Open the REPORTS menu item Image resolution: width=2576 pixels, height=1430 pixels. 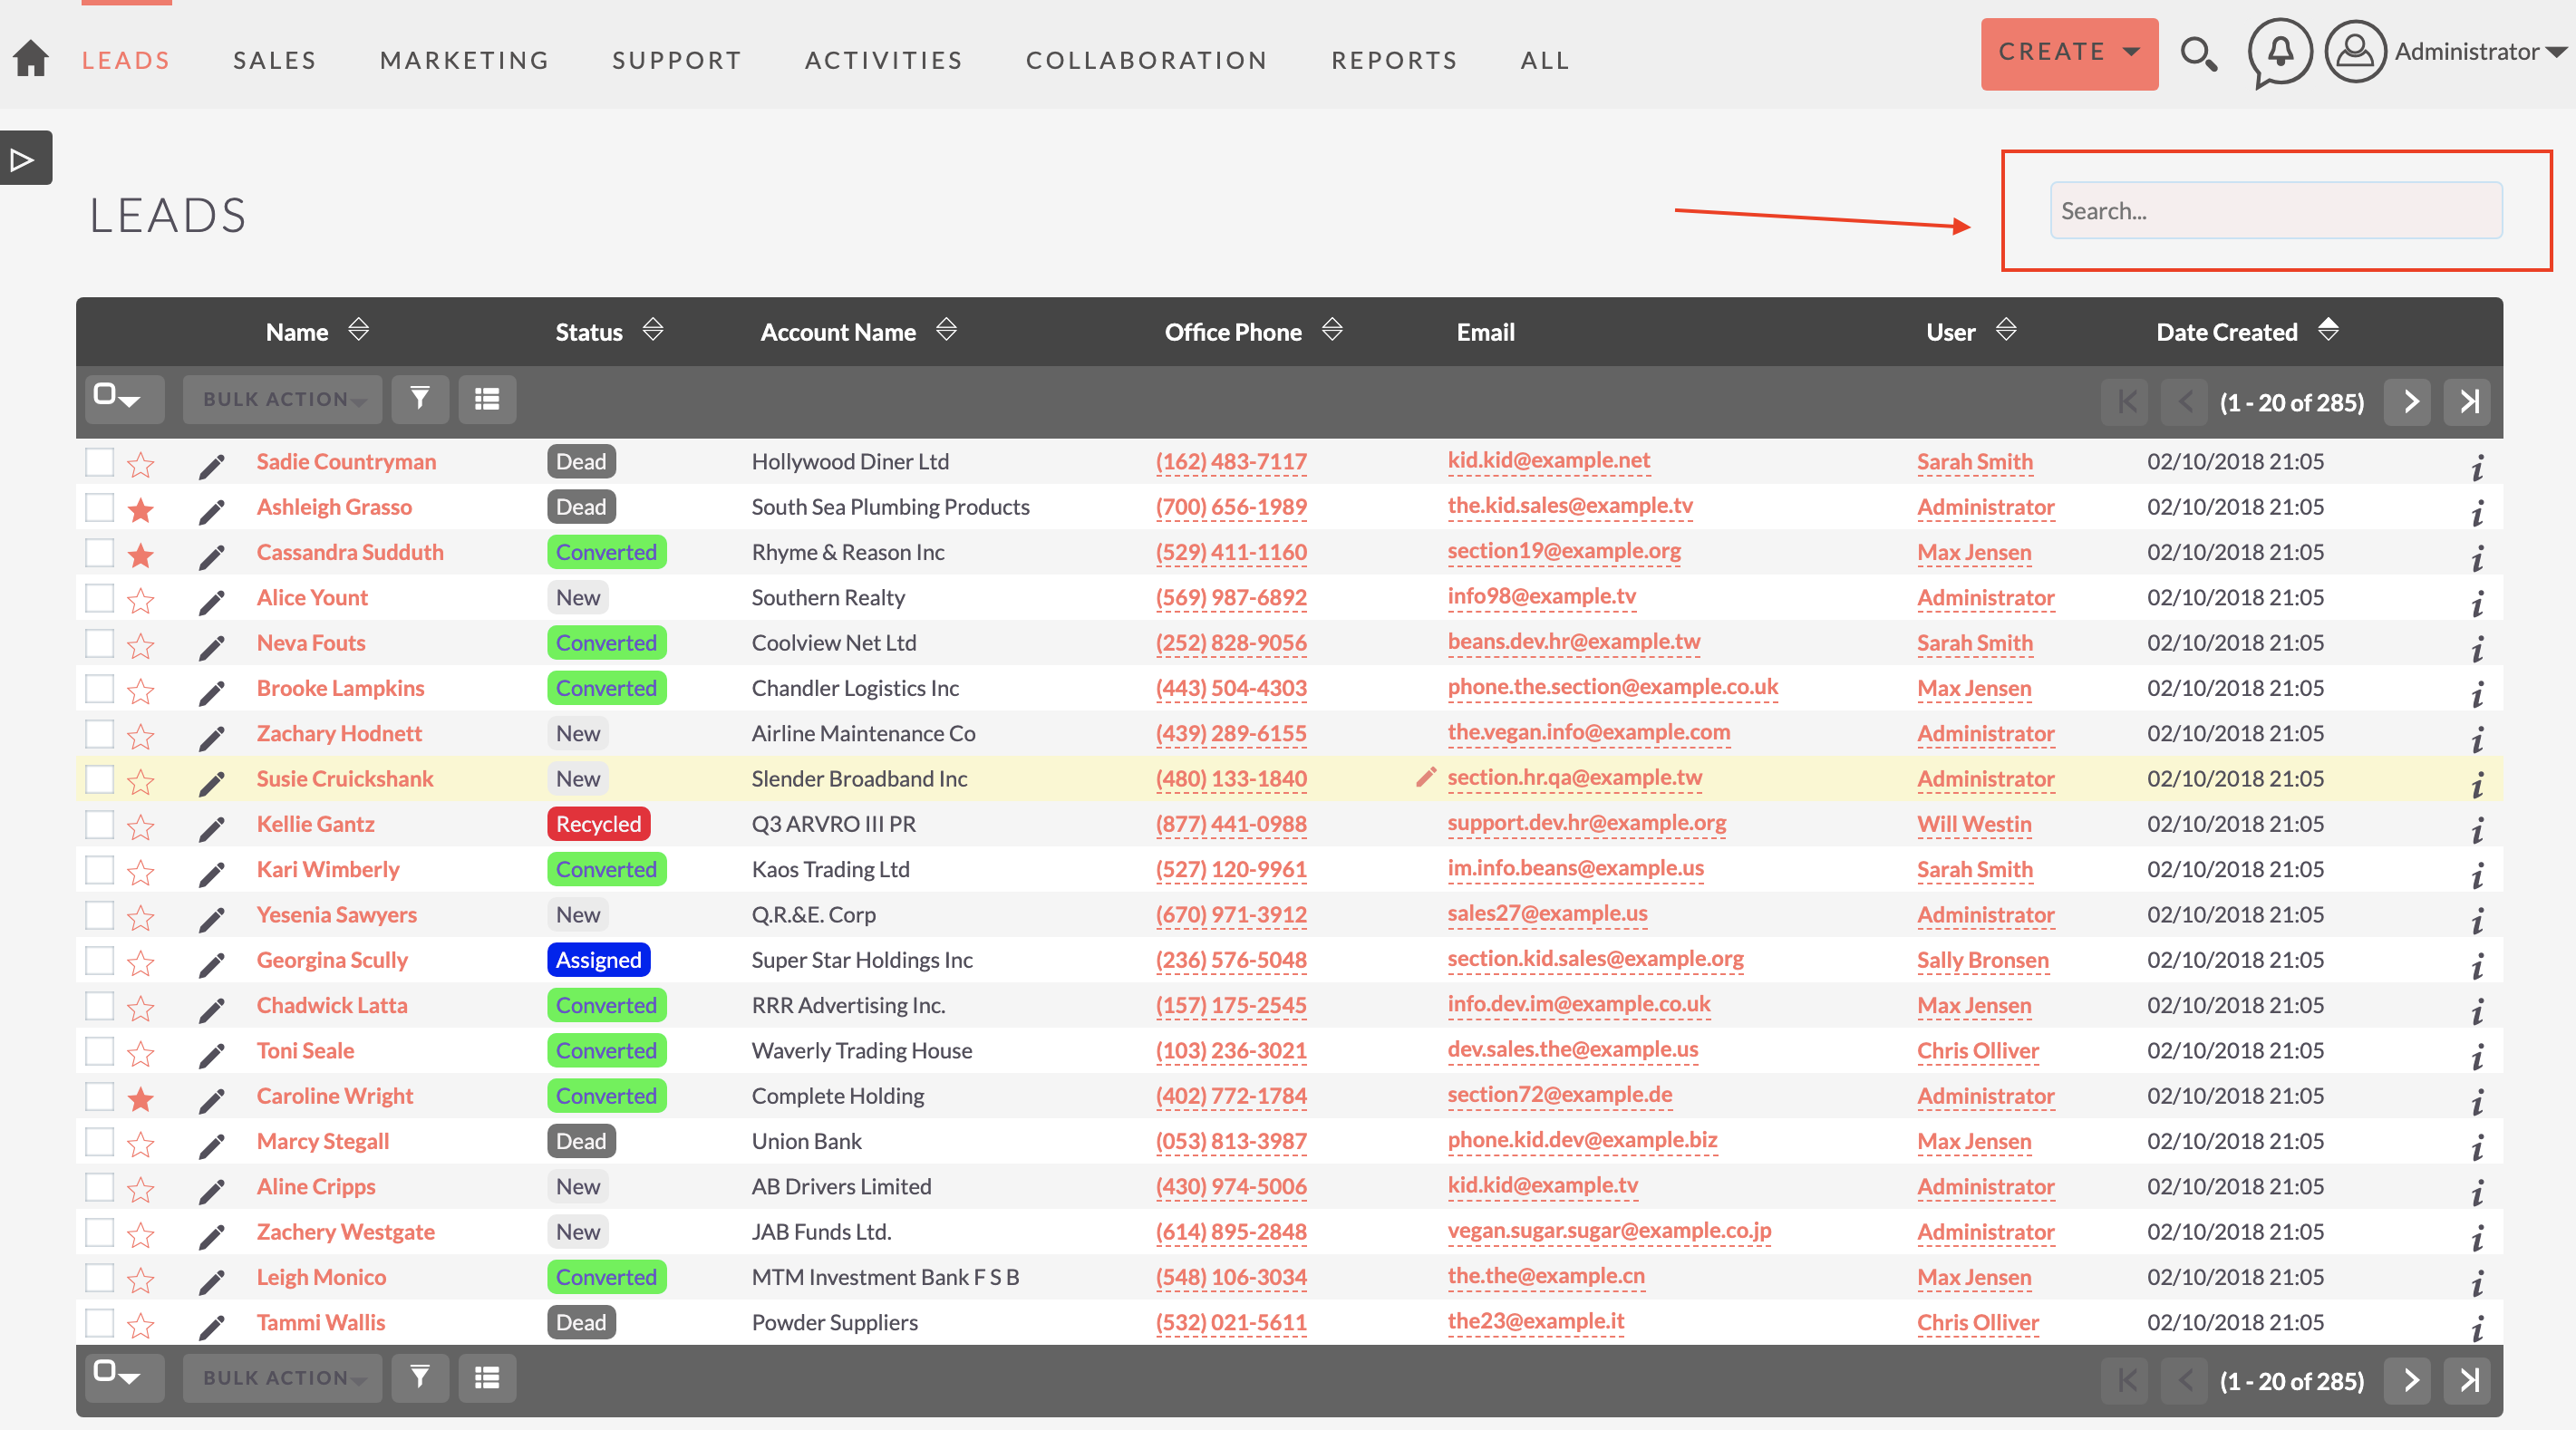pyautogui.click(x=1395, y=58)
